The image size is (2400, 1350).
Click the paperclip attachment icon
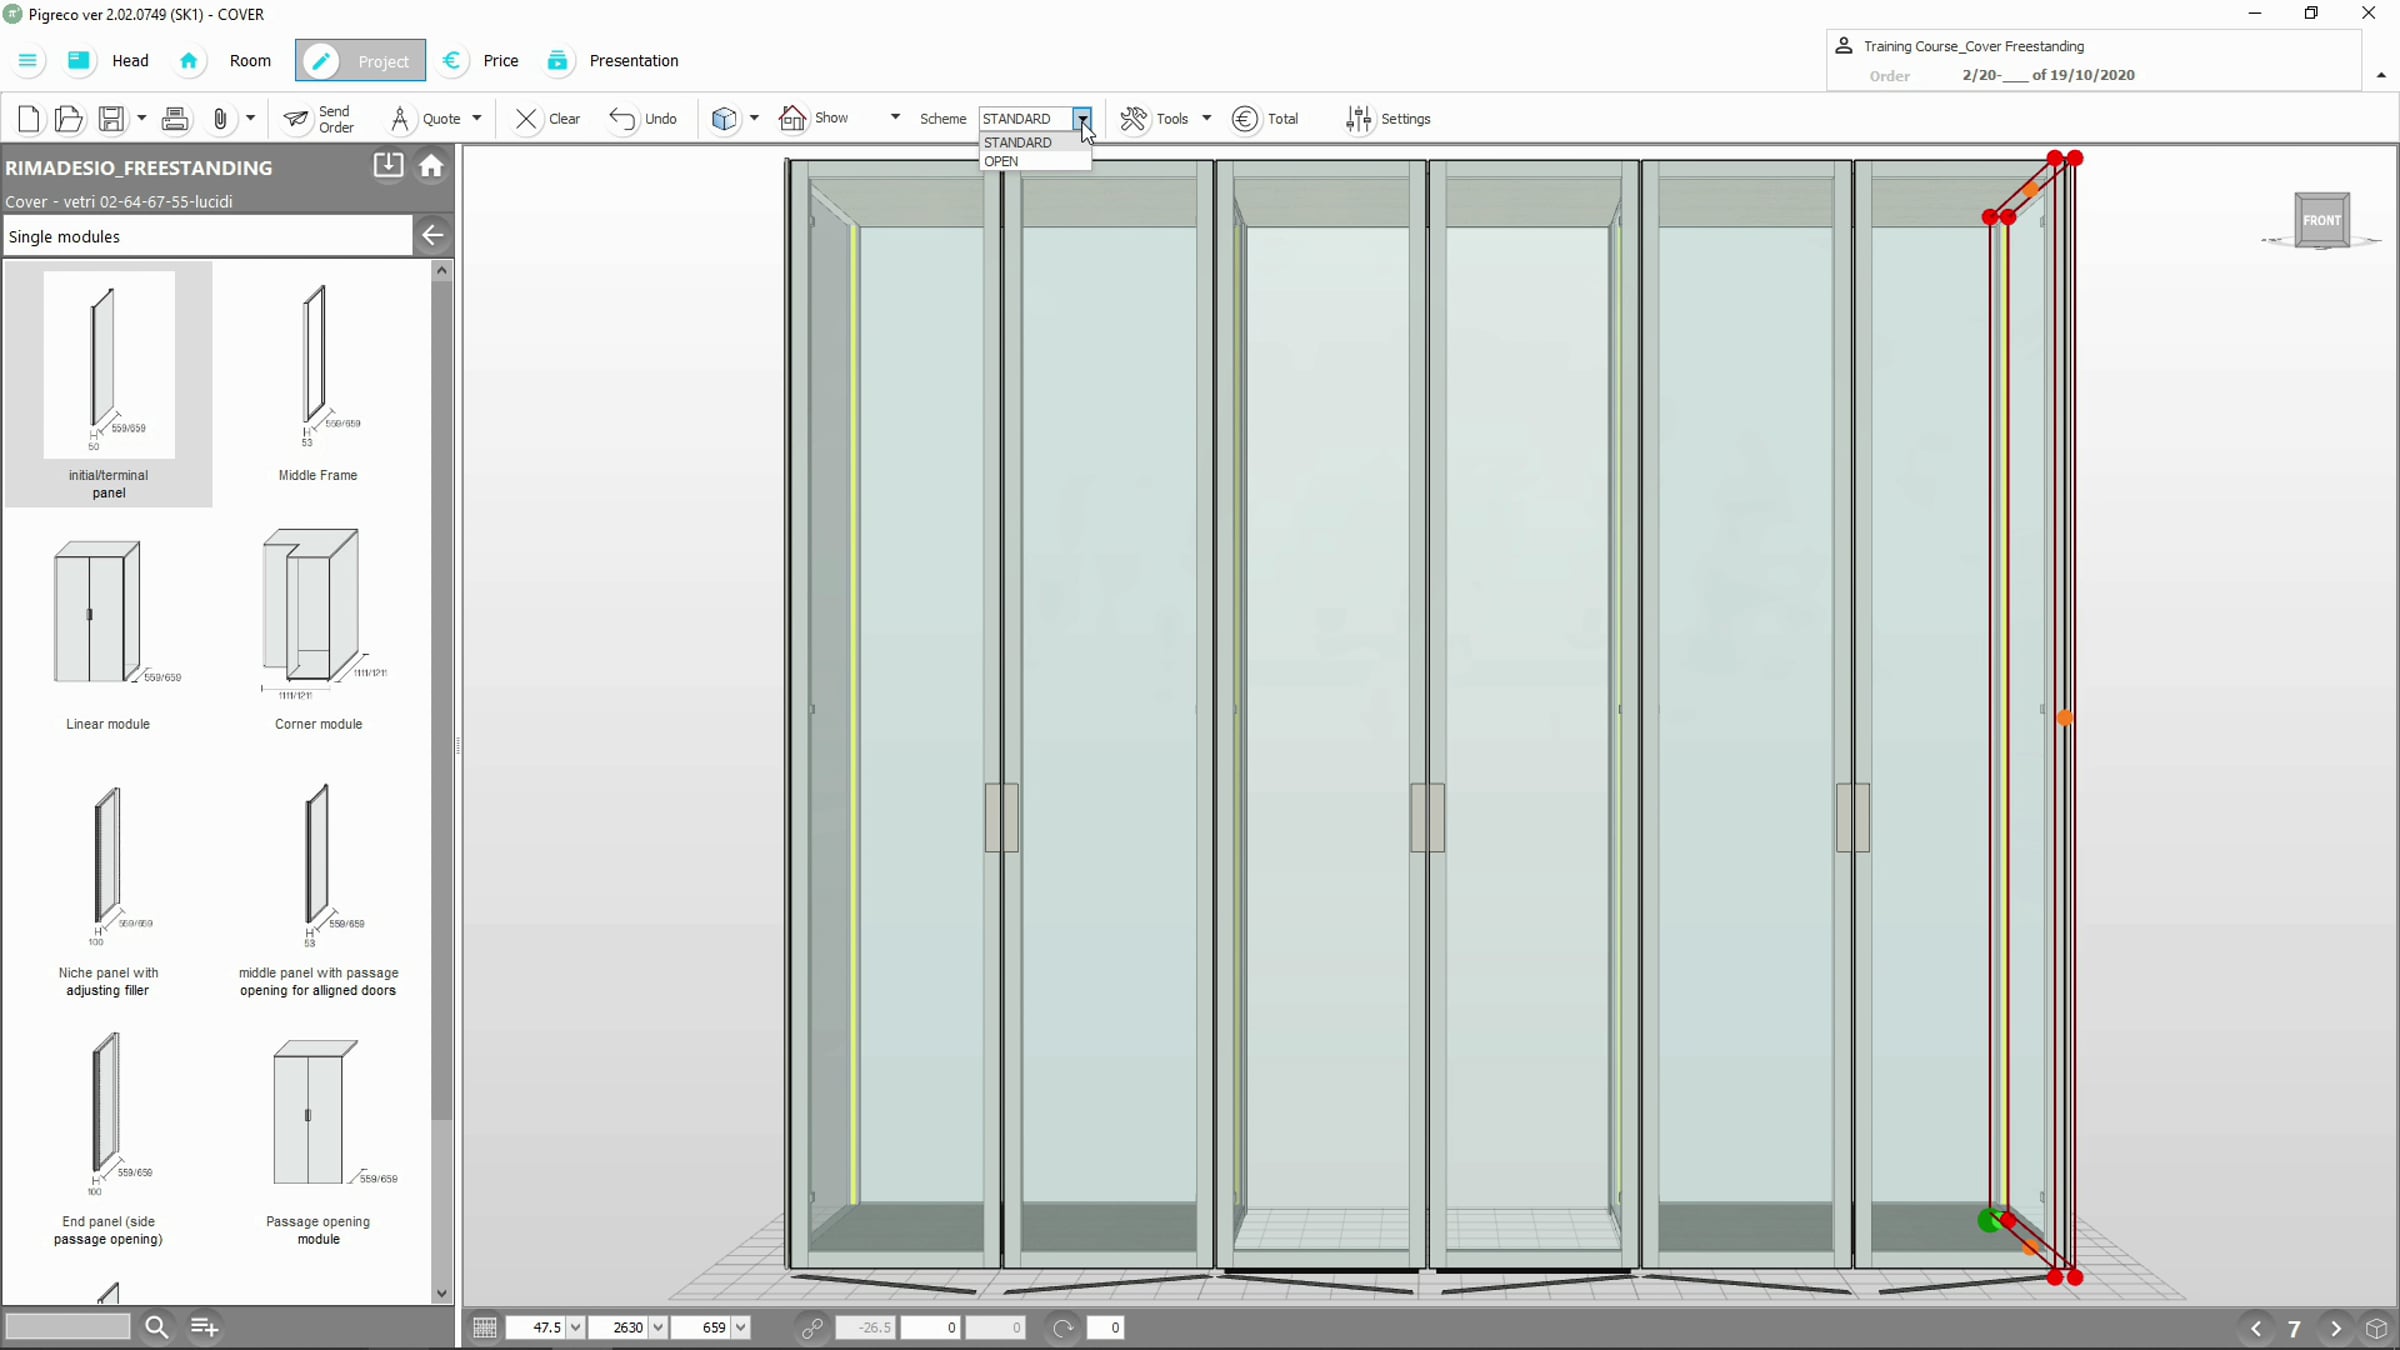(220, 119)
